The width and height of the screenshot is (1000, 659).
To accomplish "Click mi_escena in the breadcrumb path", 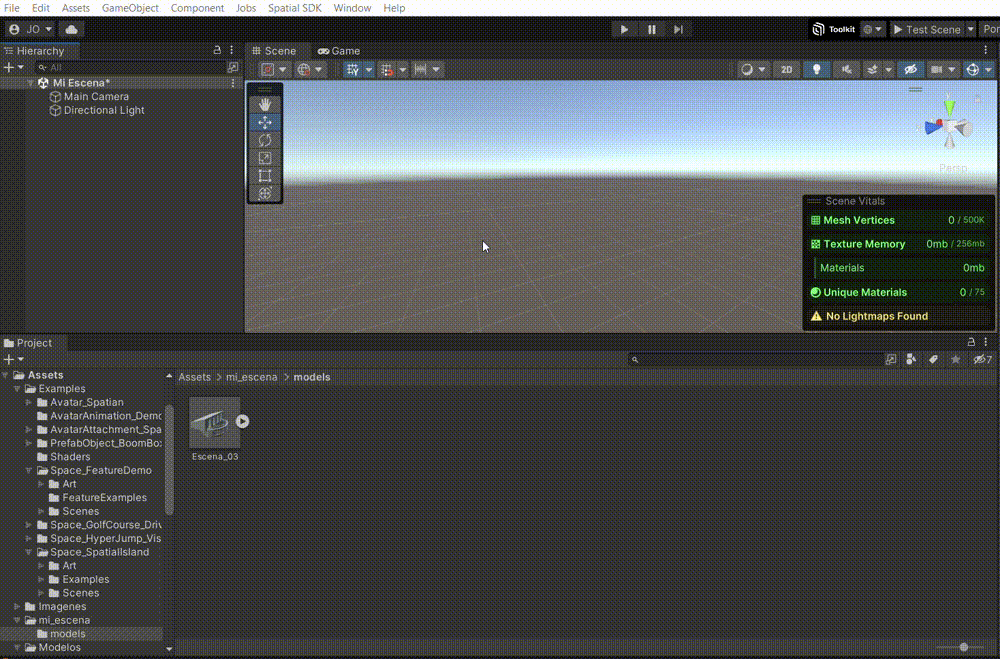I will pos(250,377).
